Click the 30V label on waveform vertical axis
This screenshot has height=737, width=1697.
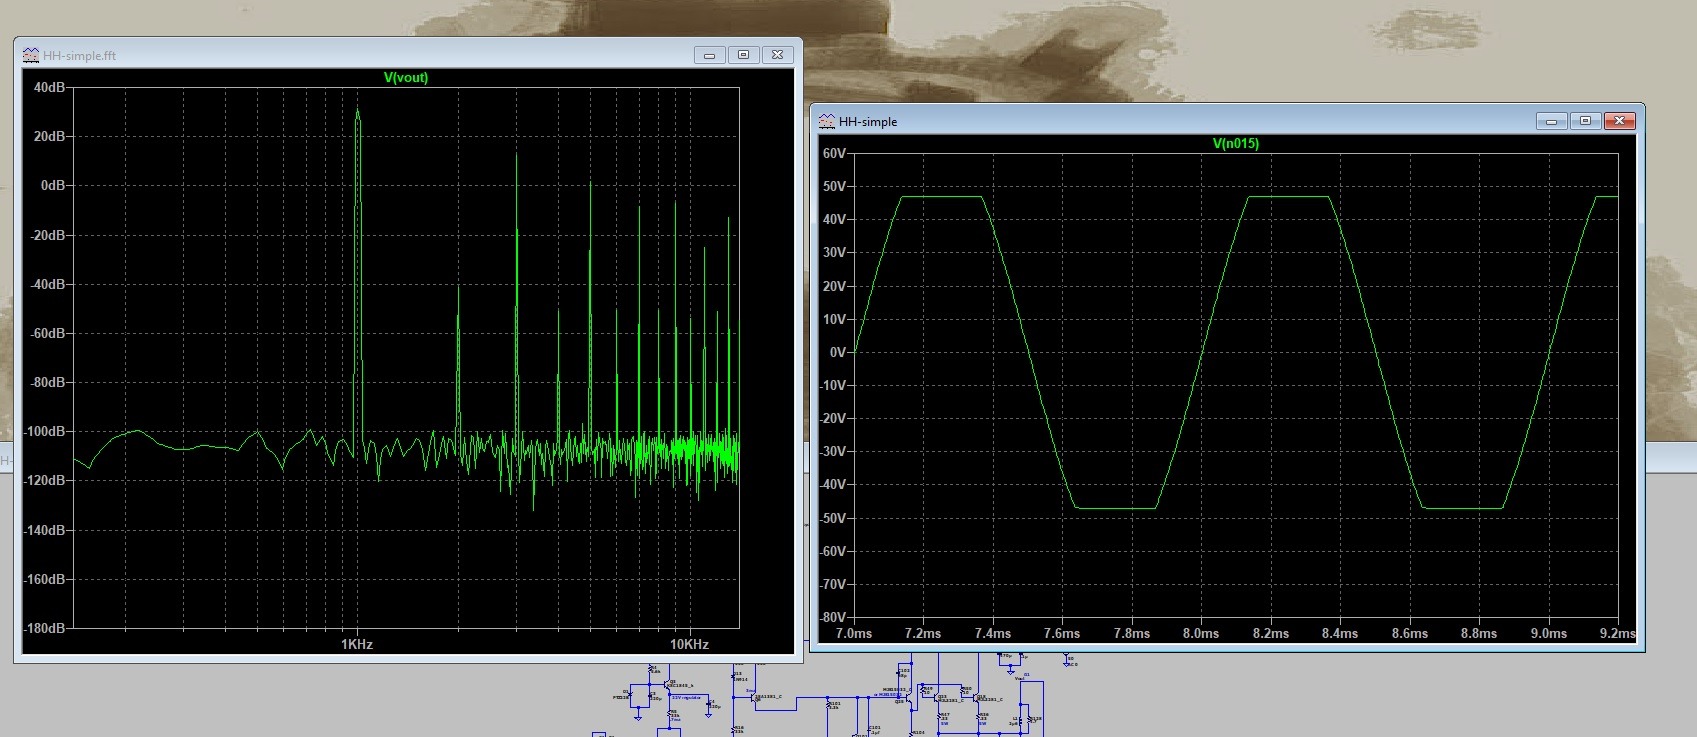834,252
